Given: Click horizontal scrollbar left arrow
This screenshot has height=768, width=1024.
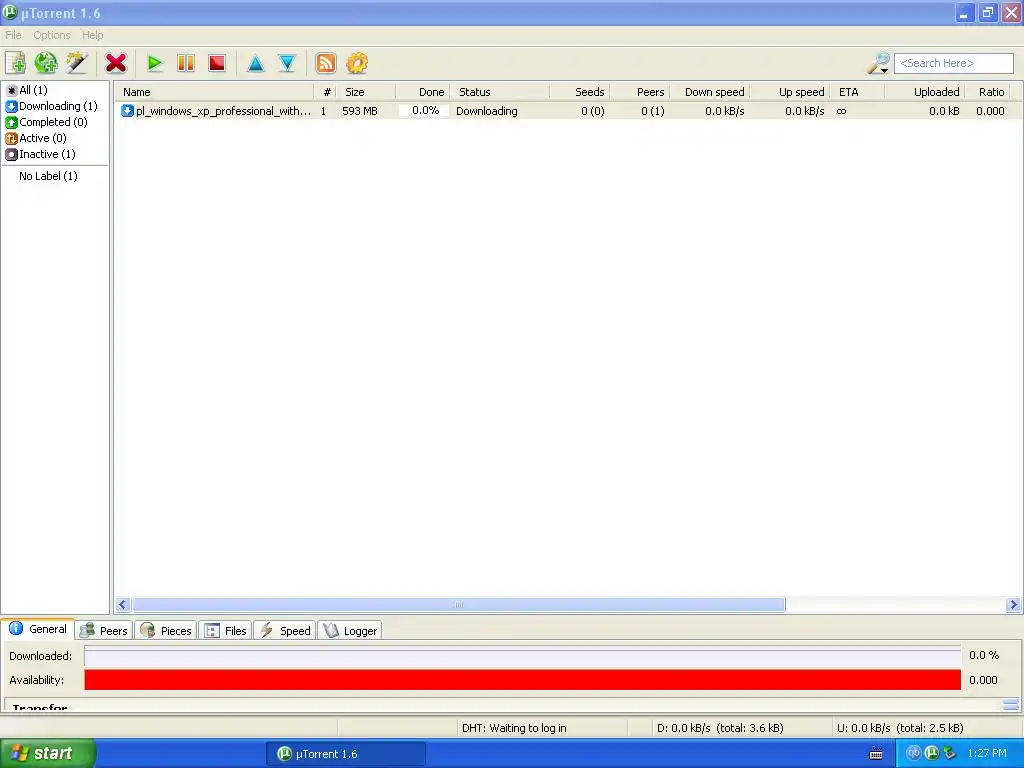Looking at the screenshot, I should pos(122,605).
